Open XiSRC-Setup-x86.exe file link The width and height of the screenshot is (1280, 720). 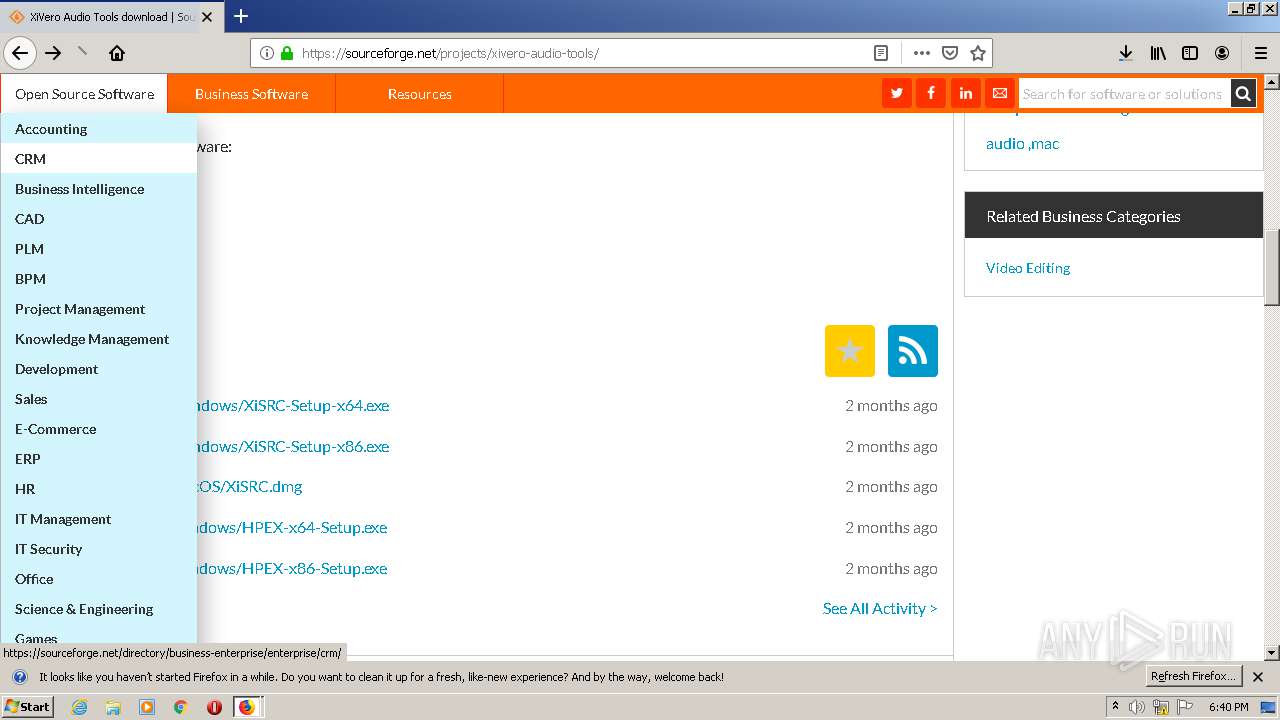point(293,446)
